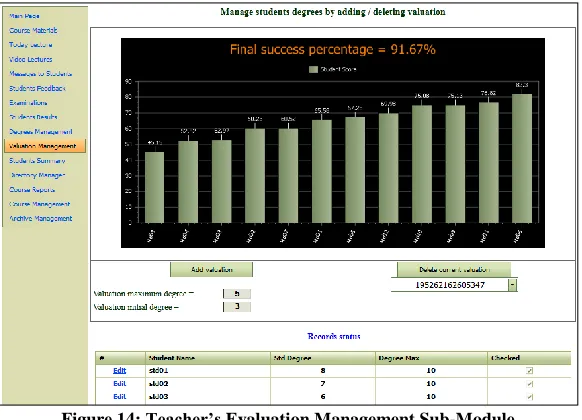Image resolution: width=582 pixels, height=420 pixels.
Task: Open Directory Manager in the sidebar
Action: pos(37,175)
